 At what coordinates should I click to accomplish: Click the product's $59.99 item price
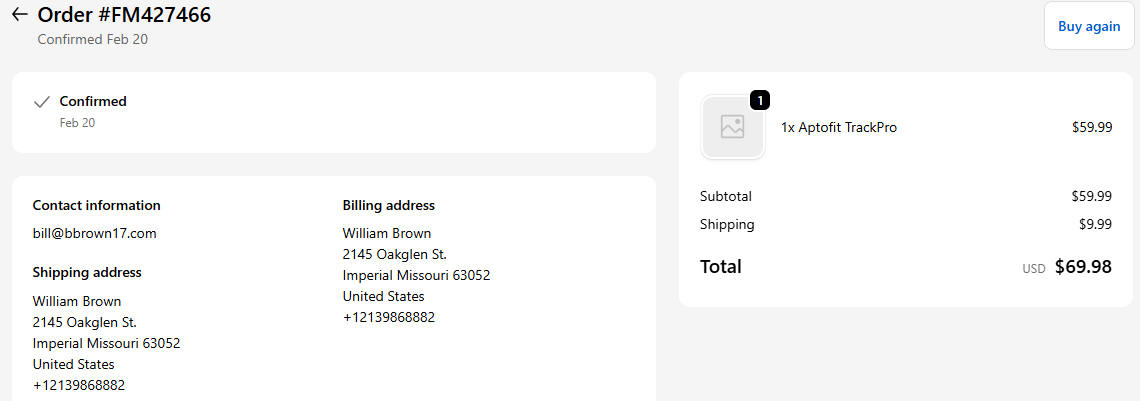[1091, 127]
